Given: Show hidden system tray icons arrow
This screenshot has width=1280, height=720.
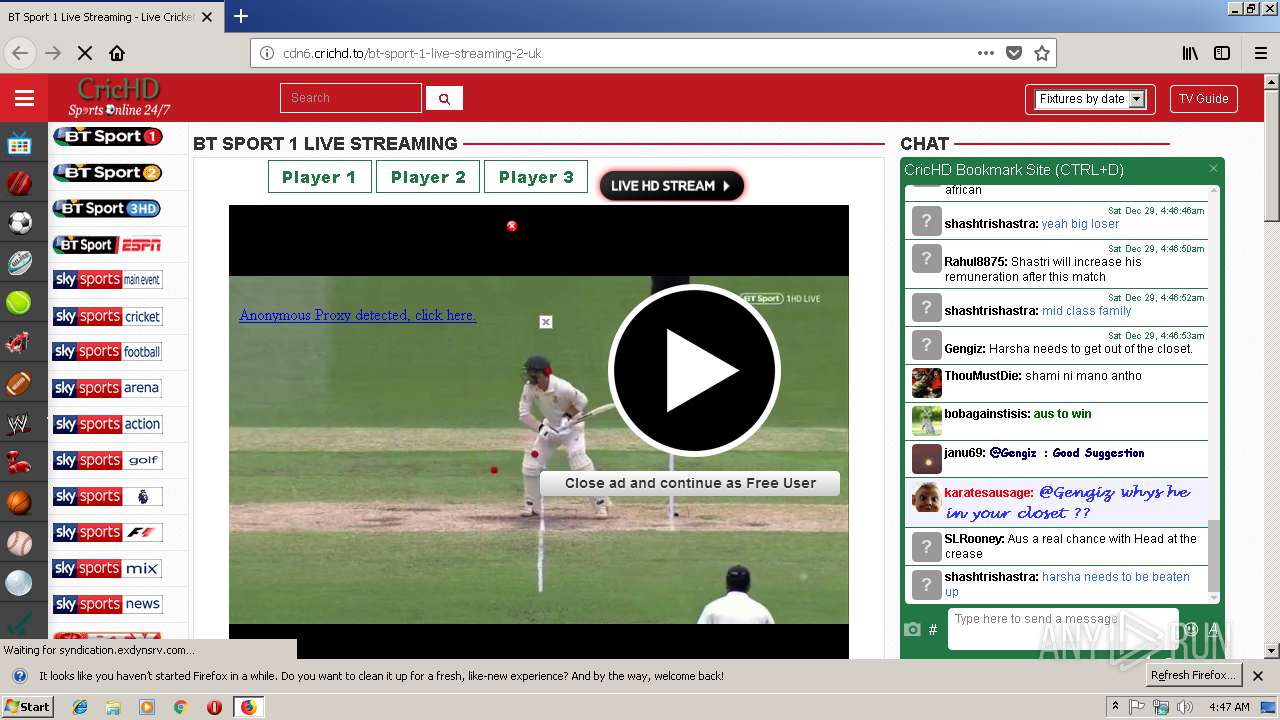Looking at the screenshot, I should pyautogui.click(x=1115, y=707).
